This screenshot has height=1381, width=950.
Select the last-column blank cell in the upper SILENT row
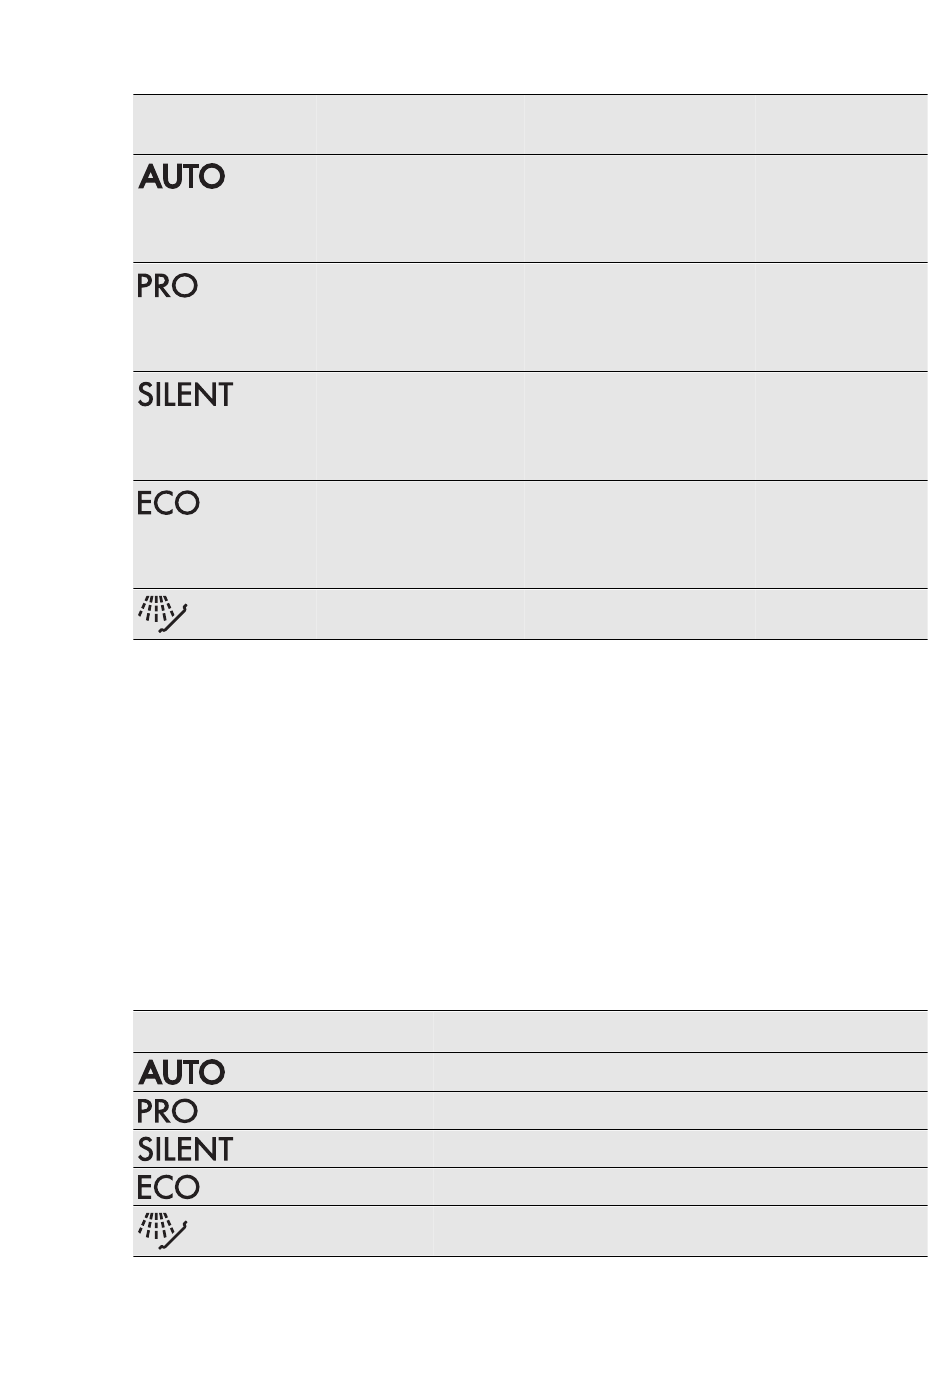click(842, 426)
